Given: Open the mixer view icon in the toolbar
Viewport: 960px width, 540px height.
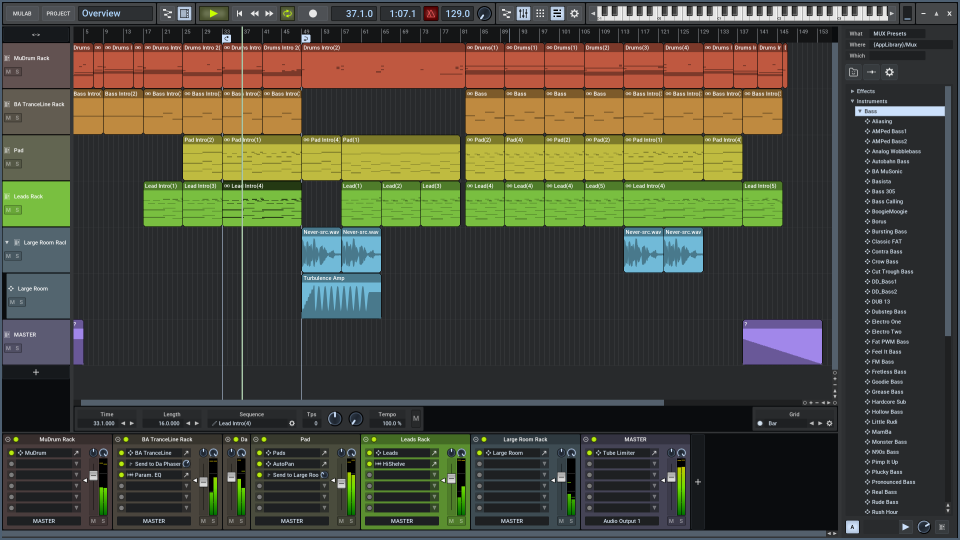Looking at the screenshot, I should 523,14.
